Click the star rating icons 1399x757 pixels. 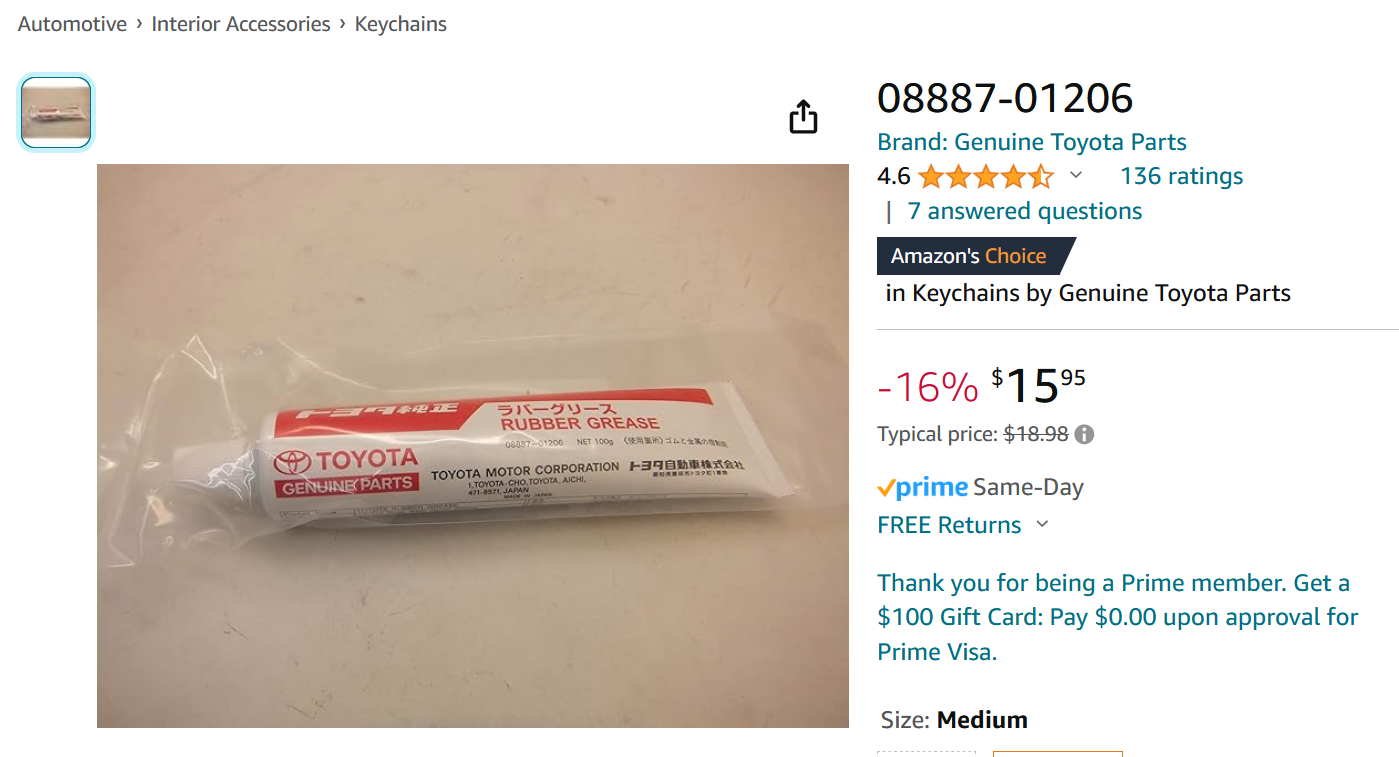click(985, 177)
